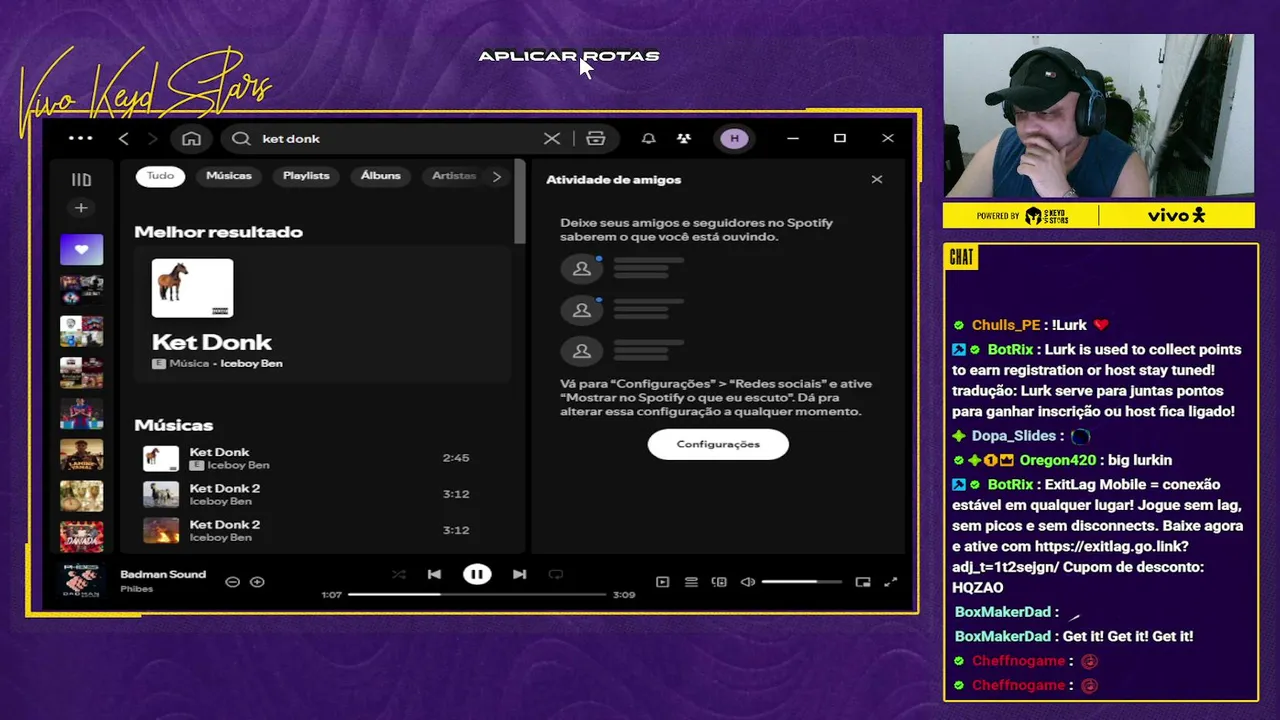Create playlist with the plus icon
Image resolution: width=1280 pixels, height=720 pixels.
[81, 208]
